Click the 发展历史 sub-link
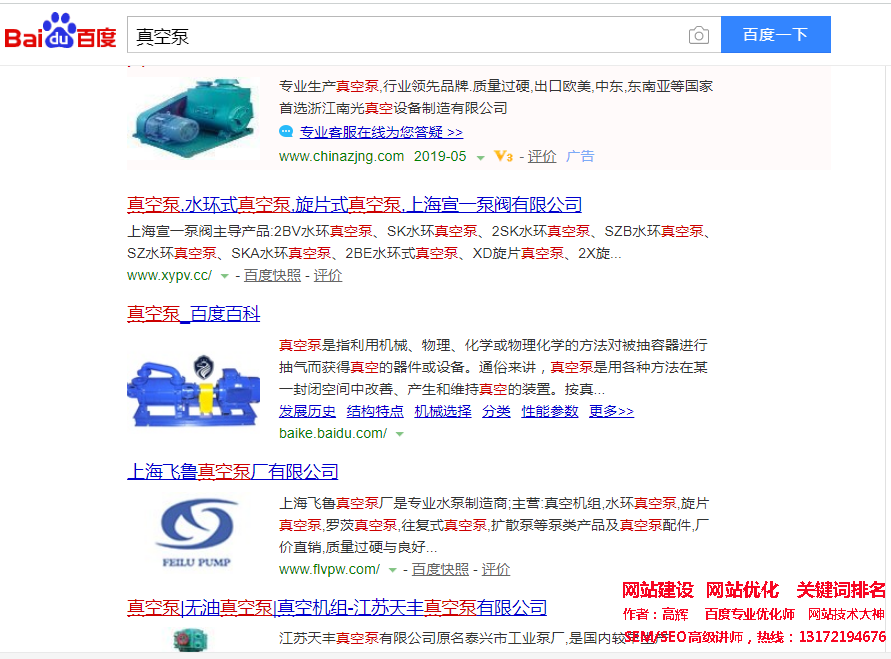 point(307,411)
